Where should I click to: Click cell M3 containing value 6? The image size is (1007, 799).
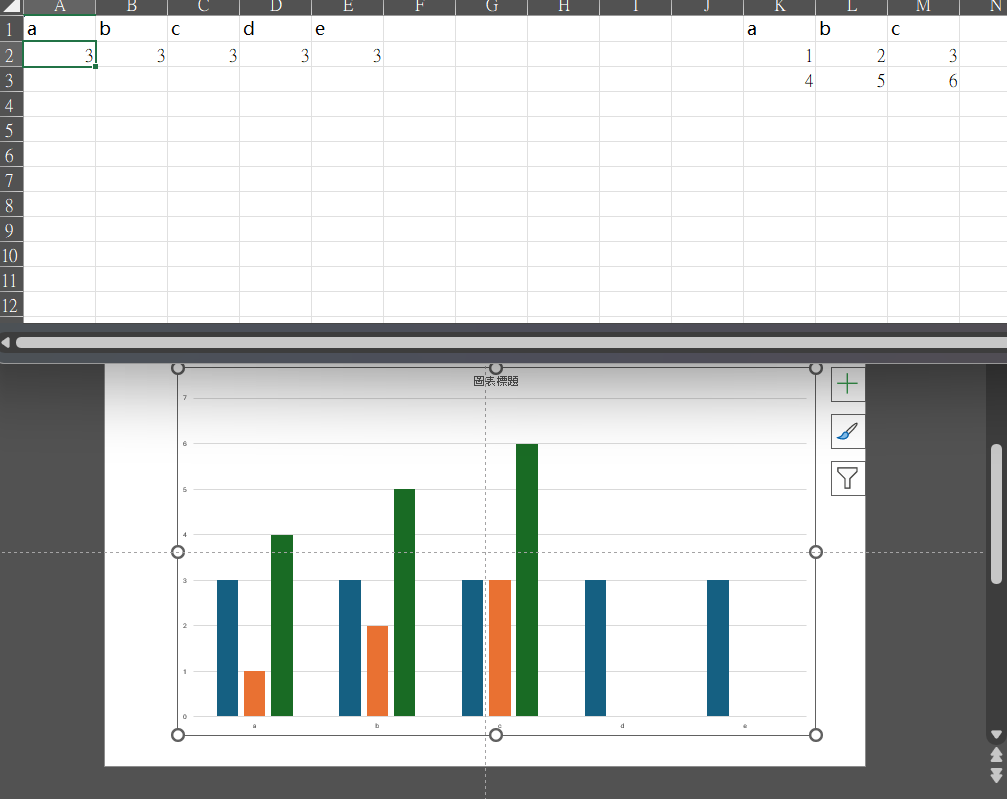coord(923,81)
